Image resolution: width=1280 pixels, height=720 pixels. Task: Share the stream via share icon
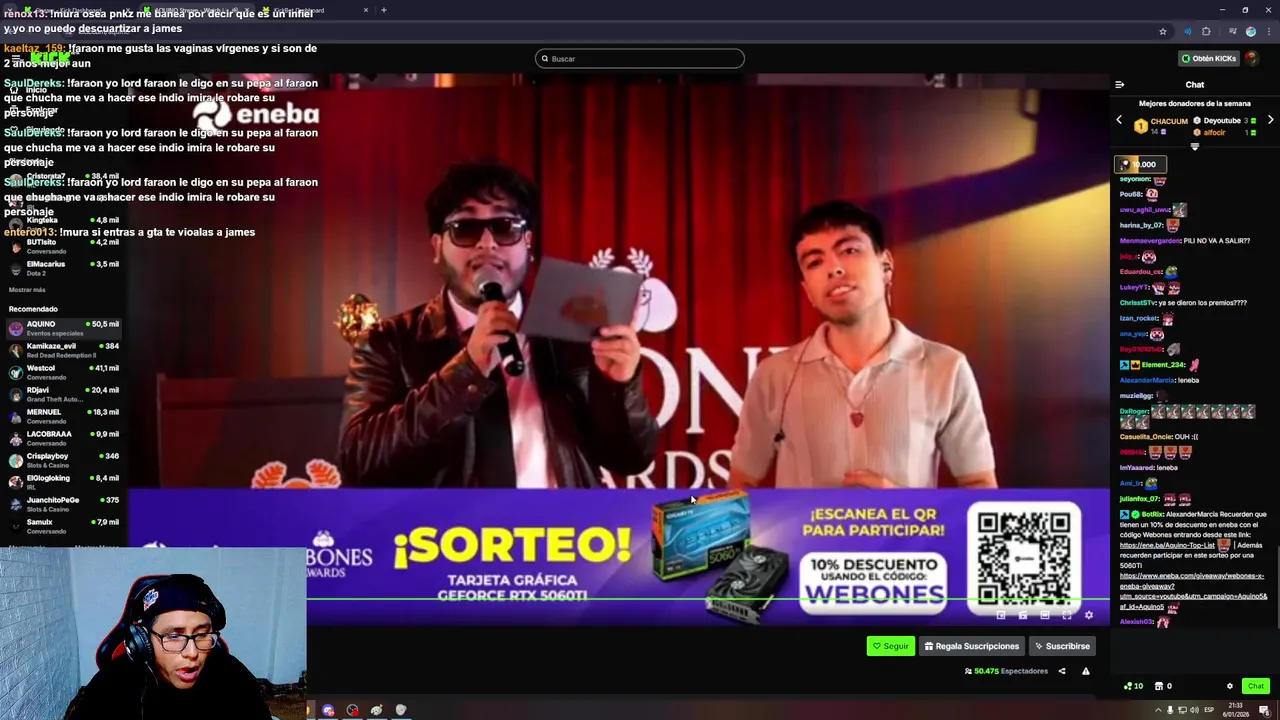[x=1062, y=671]
